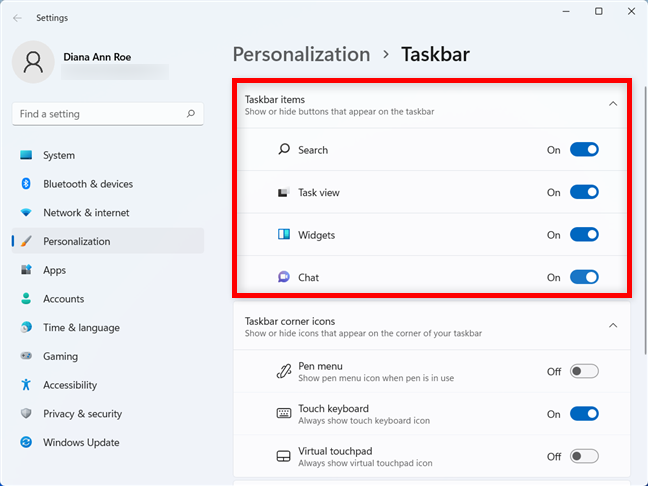The width and height of the screenshot is (648, 486).
Task: Click the back arrow in Settings title bar
Action: [x=17, y=17]
